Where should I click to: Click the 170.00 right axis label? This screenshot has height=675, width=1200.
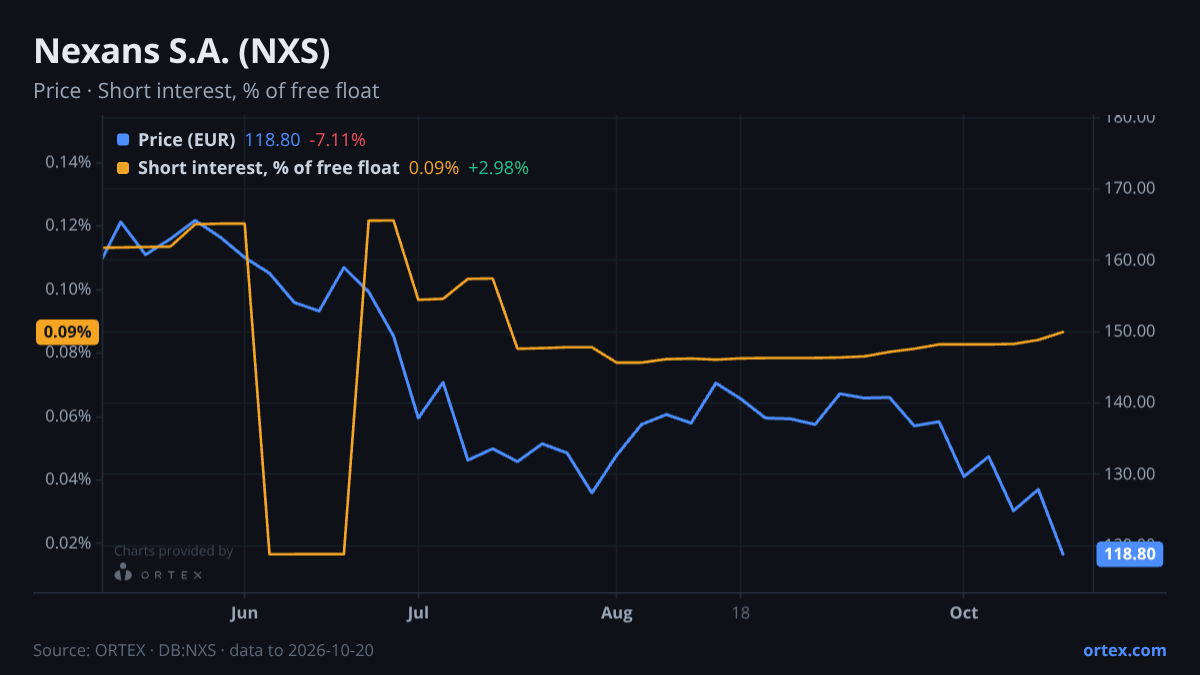tap(1130, 188)
